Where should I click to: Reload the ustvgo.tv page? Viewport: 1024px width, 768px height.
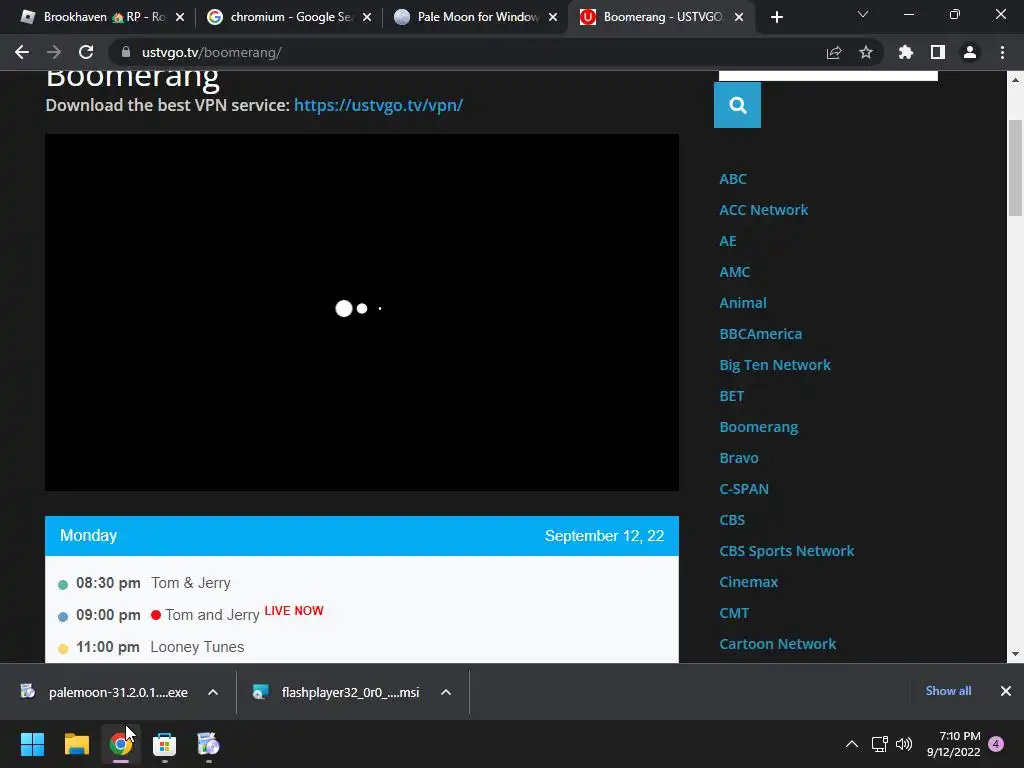pos(86,52)
